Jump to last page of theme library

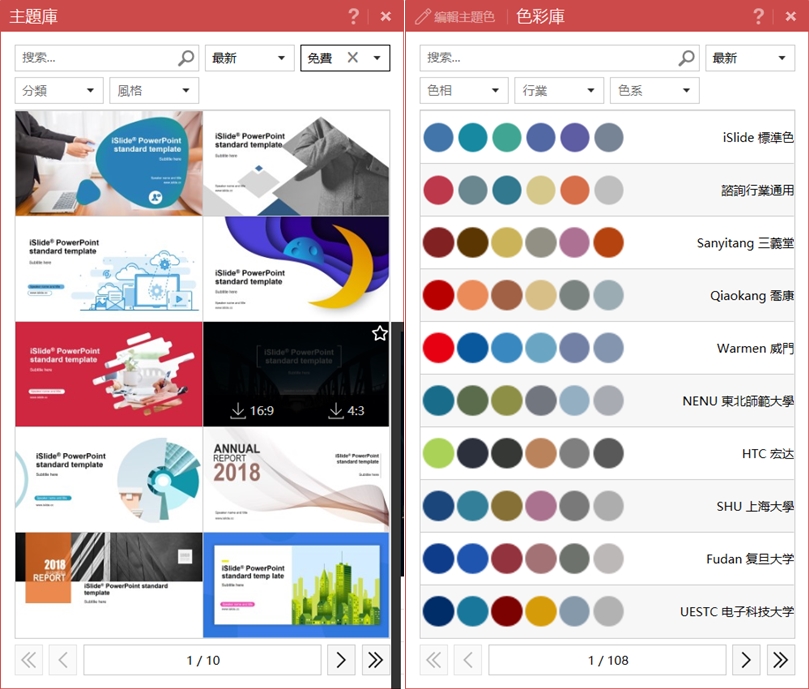tap(376, 660)
